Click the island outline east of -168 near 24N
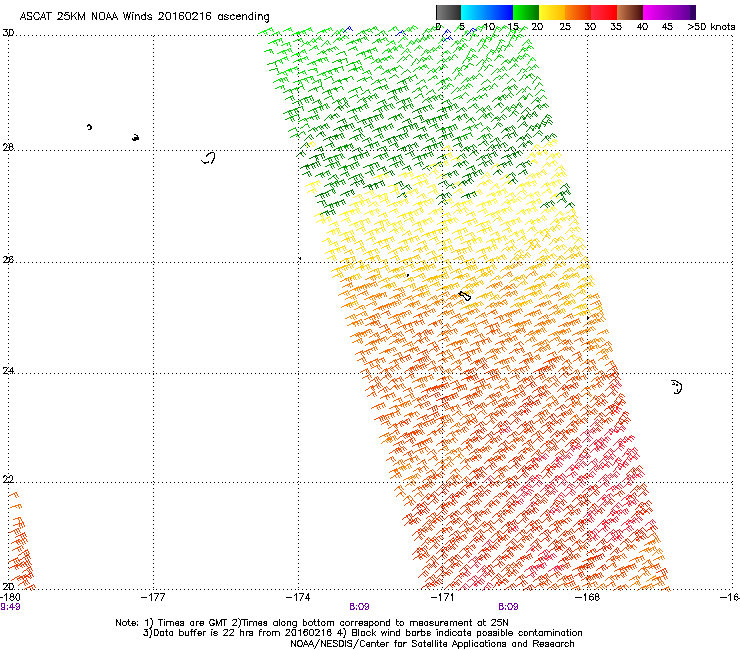 (677, 387)
